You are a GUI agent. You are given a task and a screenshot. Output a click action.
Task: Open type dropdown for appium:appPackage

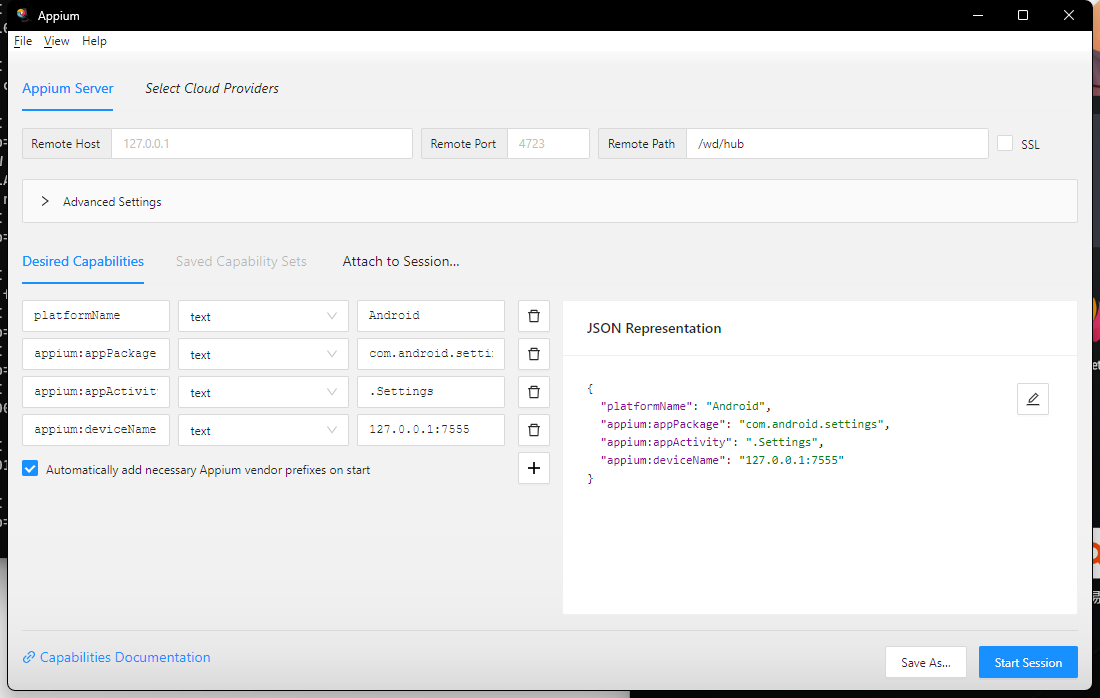pyautogui.click(x=263, y=354)
